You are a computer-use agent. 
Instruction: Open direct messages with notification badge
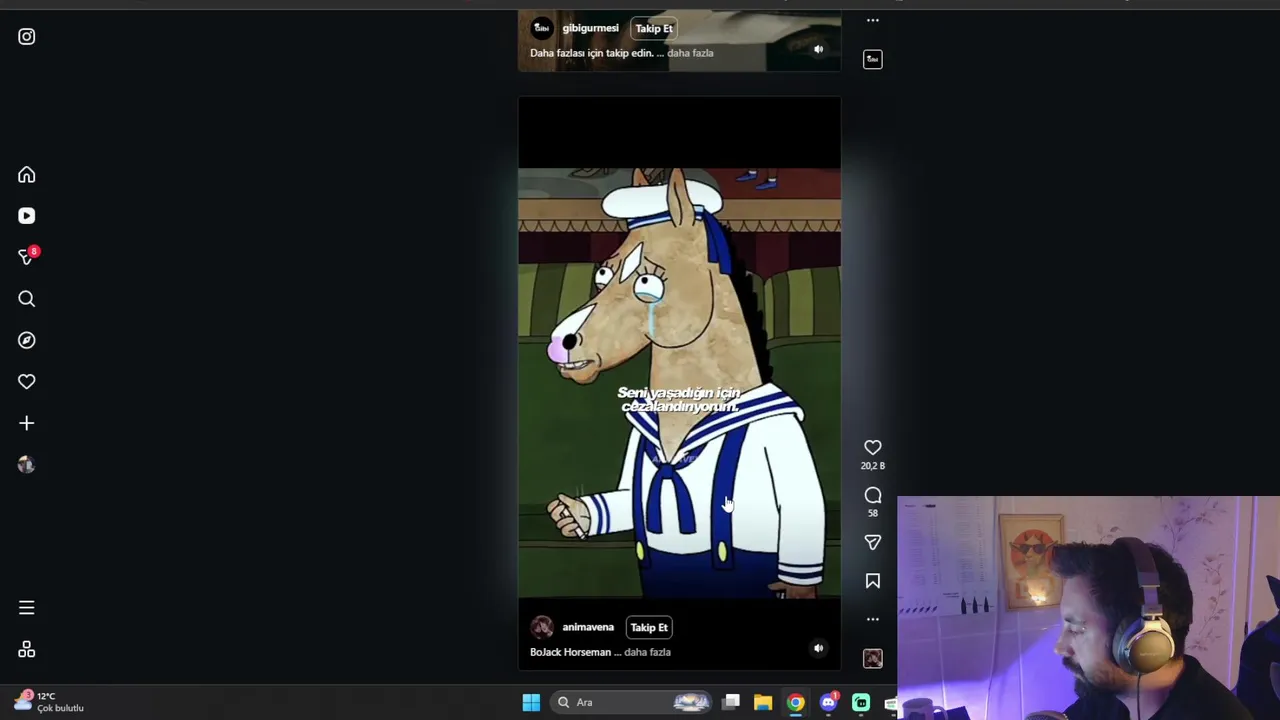(x=27, y=257)
